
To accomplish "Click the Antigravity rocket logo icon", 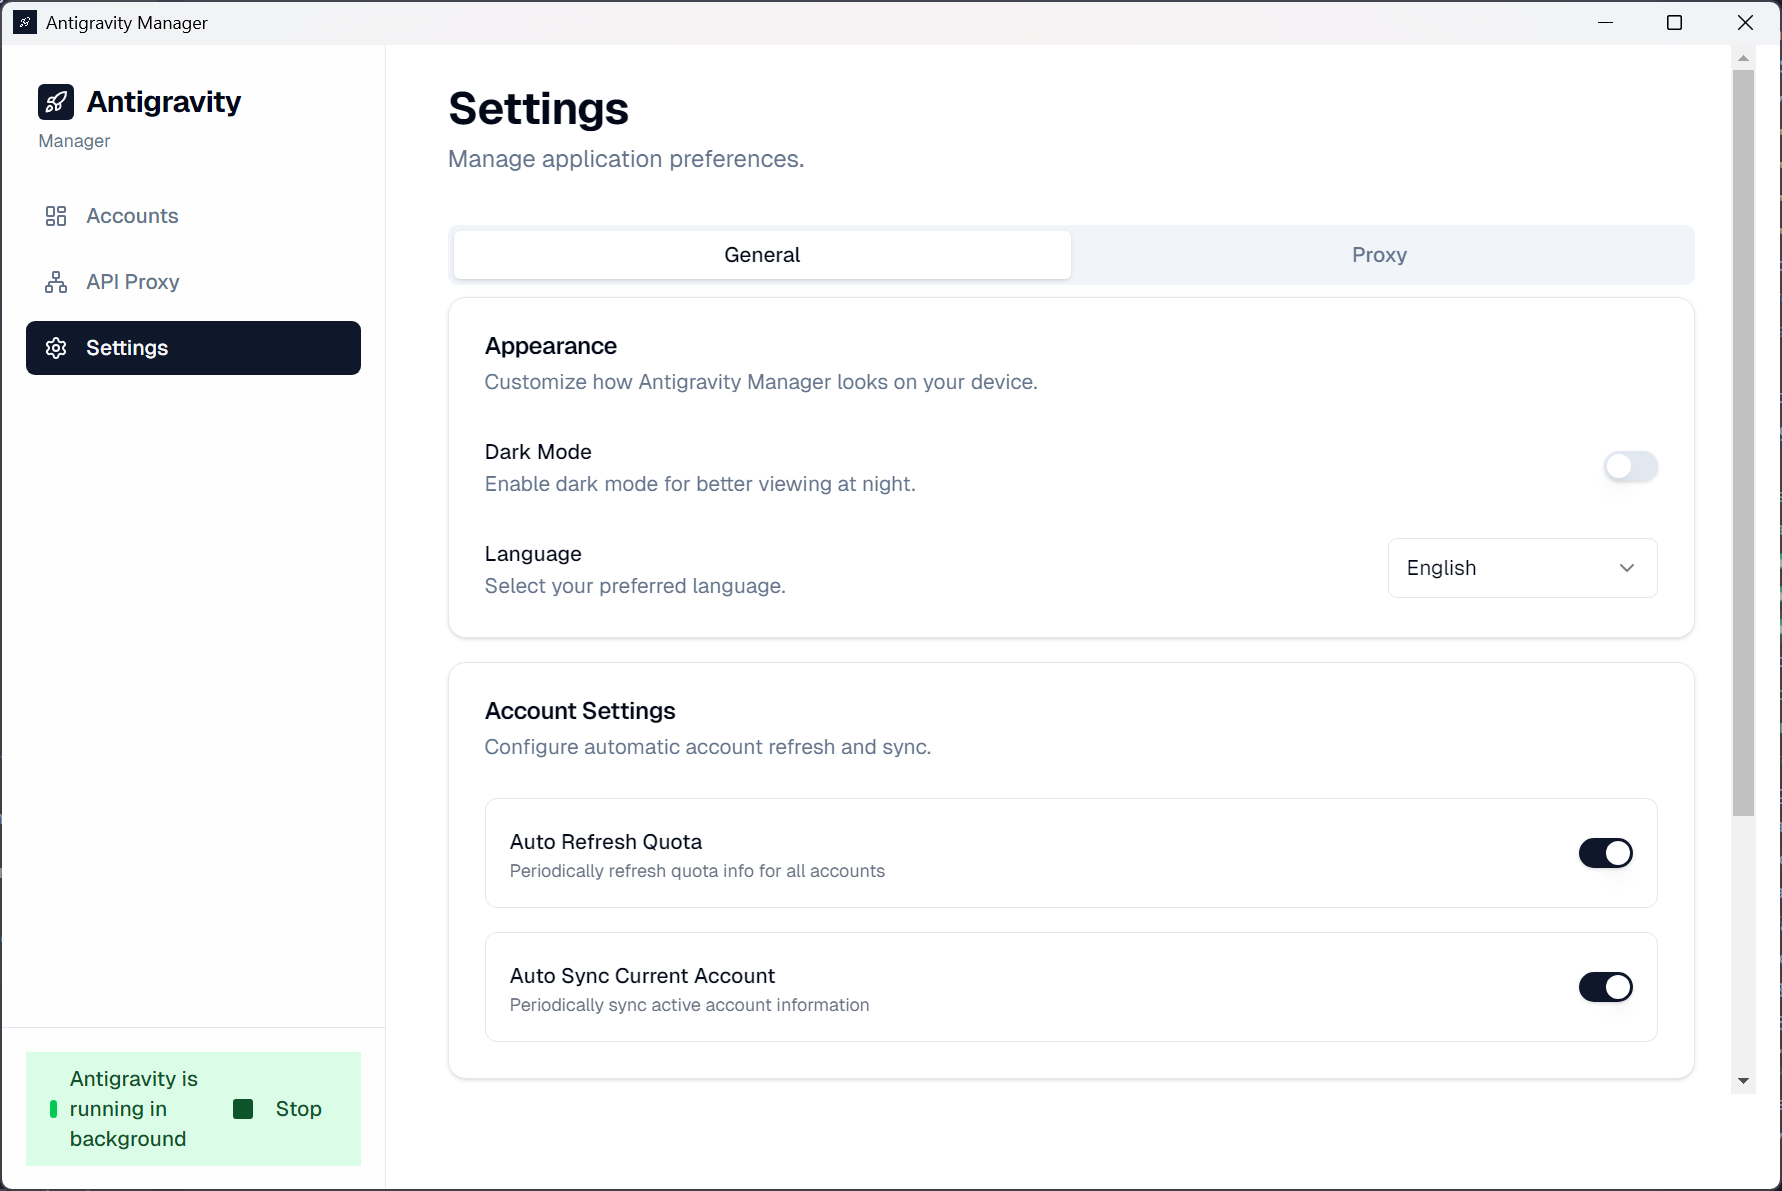I will [56, 101].
